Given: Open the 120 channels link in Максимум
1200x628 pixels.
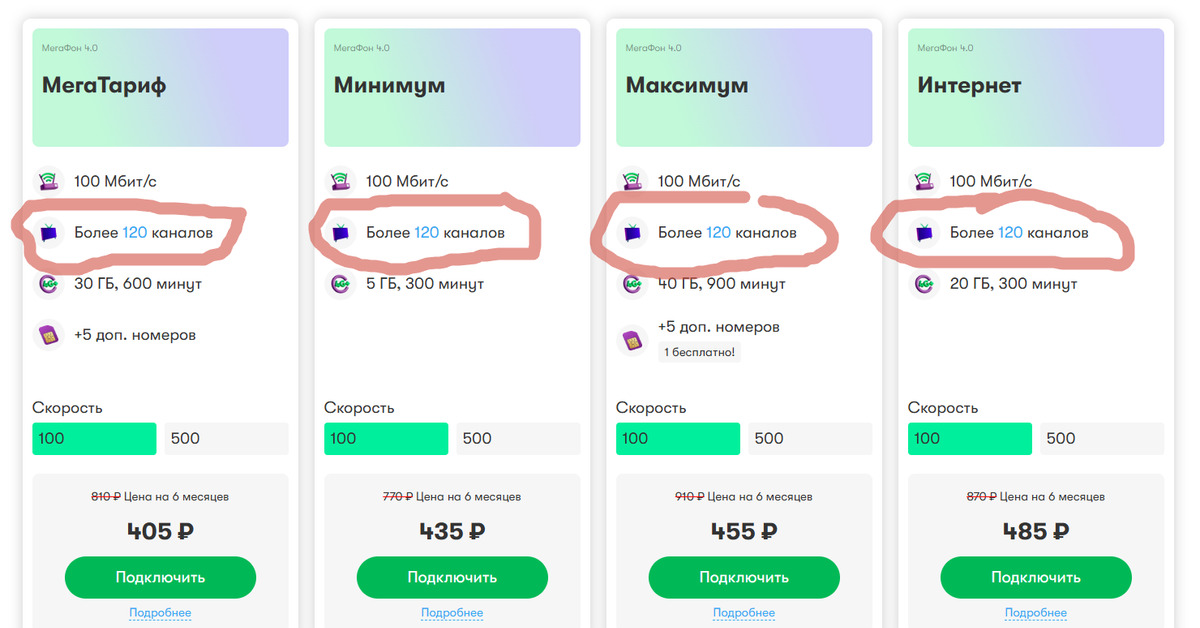Looking at the screenshot, I should (x=718, y=233).
